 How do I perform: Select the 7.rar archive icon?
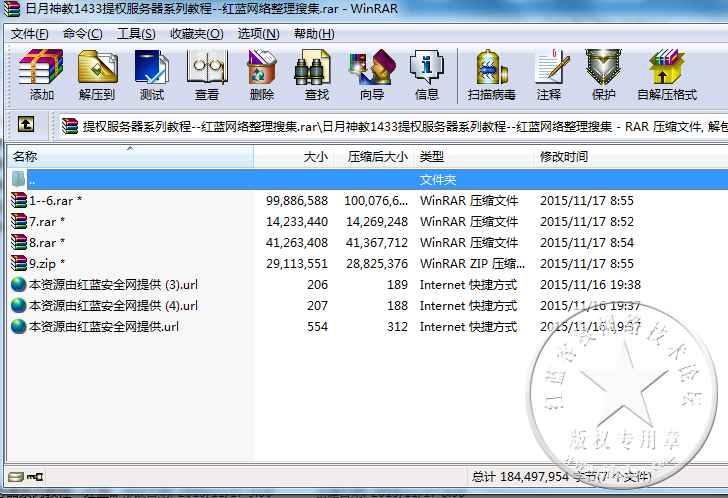pos(19,221)
